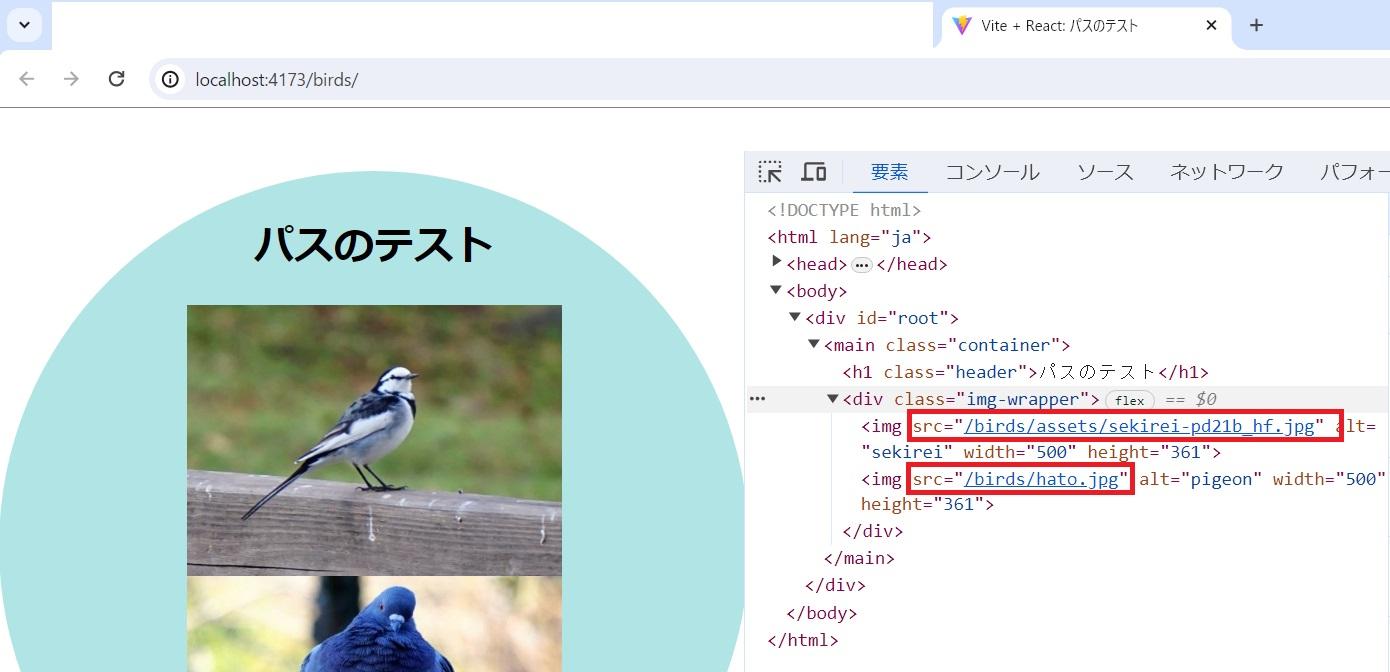Switch to the コンソール tab
The height and width of the screenshot is (672, 1390).
coord(992,172)
